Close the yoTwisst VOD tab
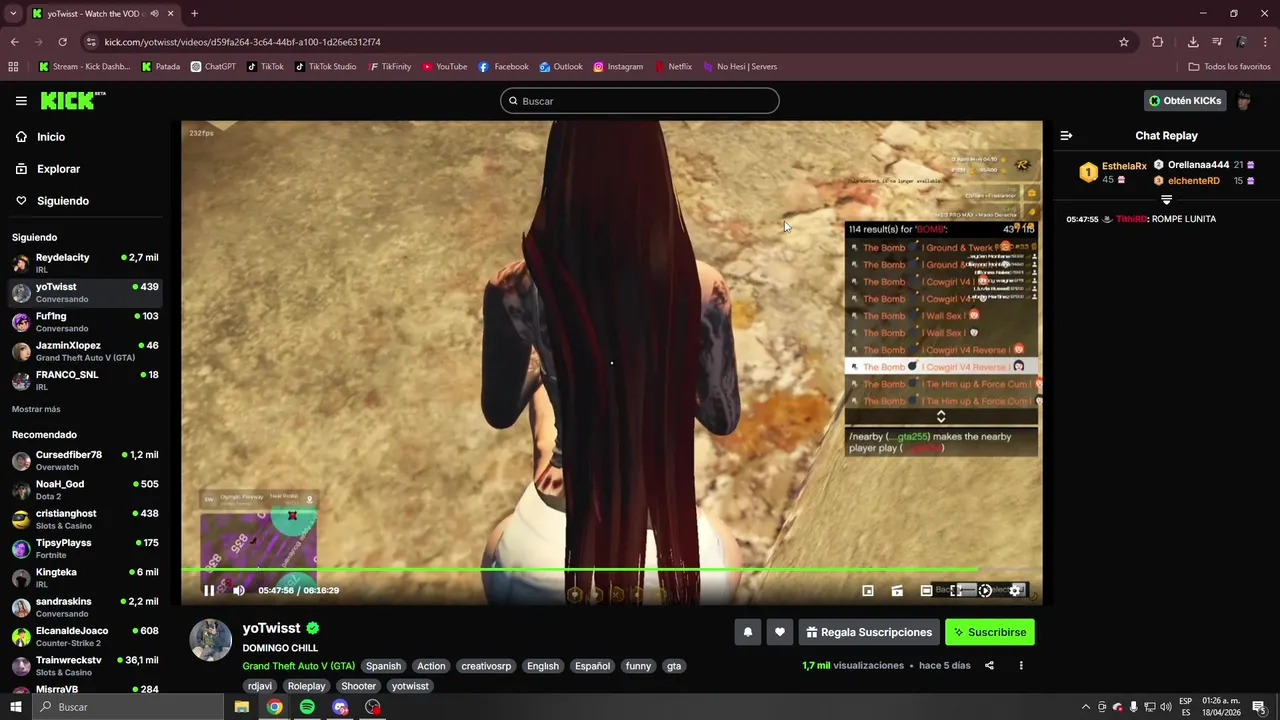Screen dimensions: 1280x720 [170, 14]
